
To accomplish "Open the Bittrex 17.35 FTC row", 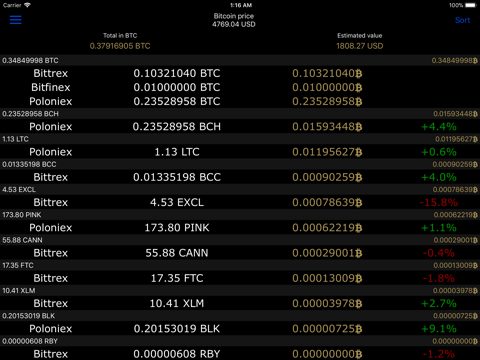I will [240, 278].
